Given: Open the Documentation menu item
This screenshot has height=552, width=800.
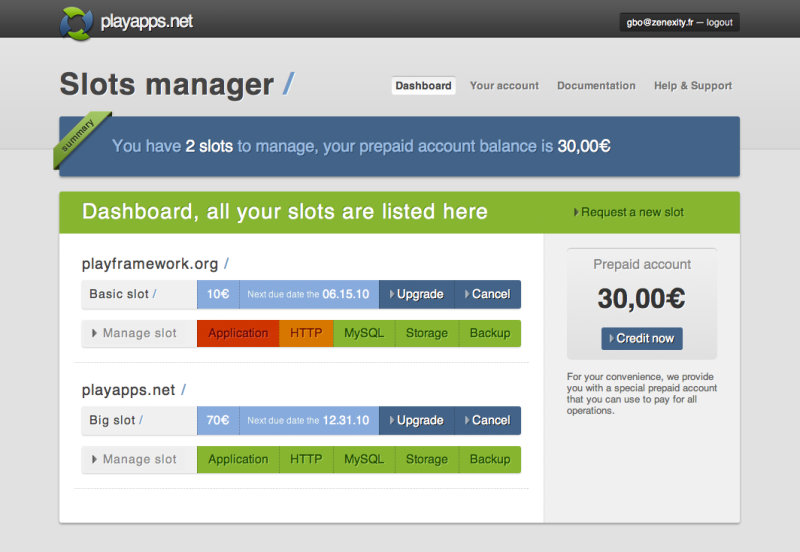Looking at the screenshot, I should 596,86.
